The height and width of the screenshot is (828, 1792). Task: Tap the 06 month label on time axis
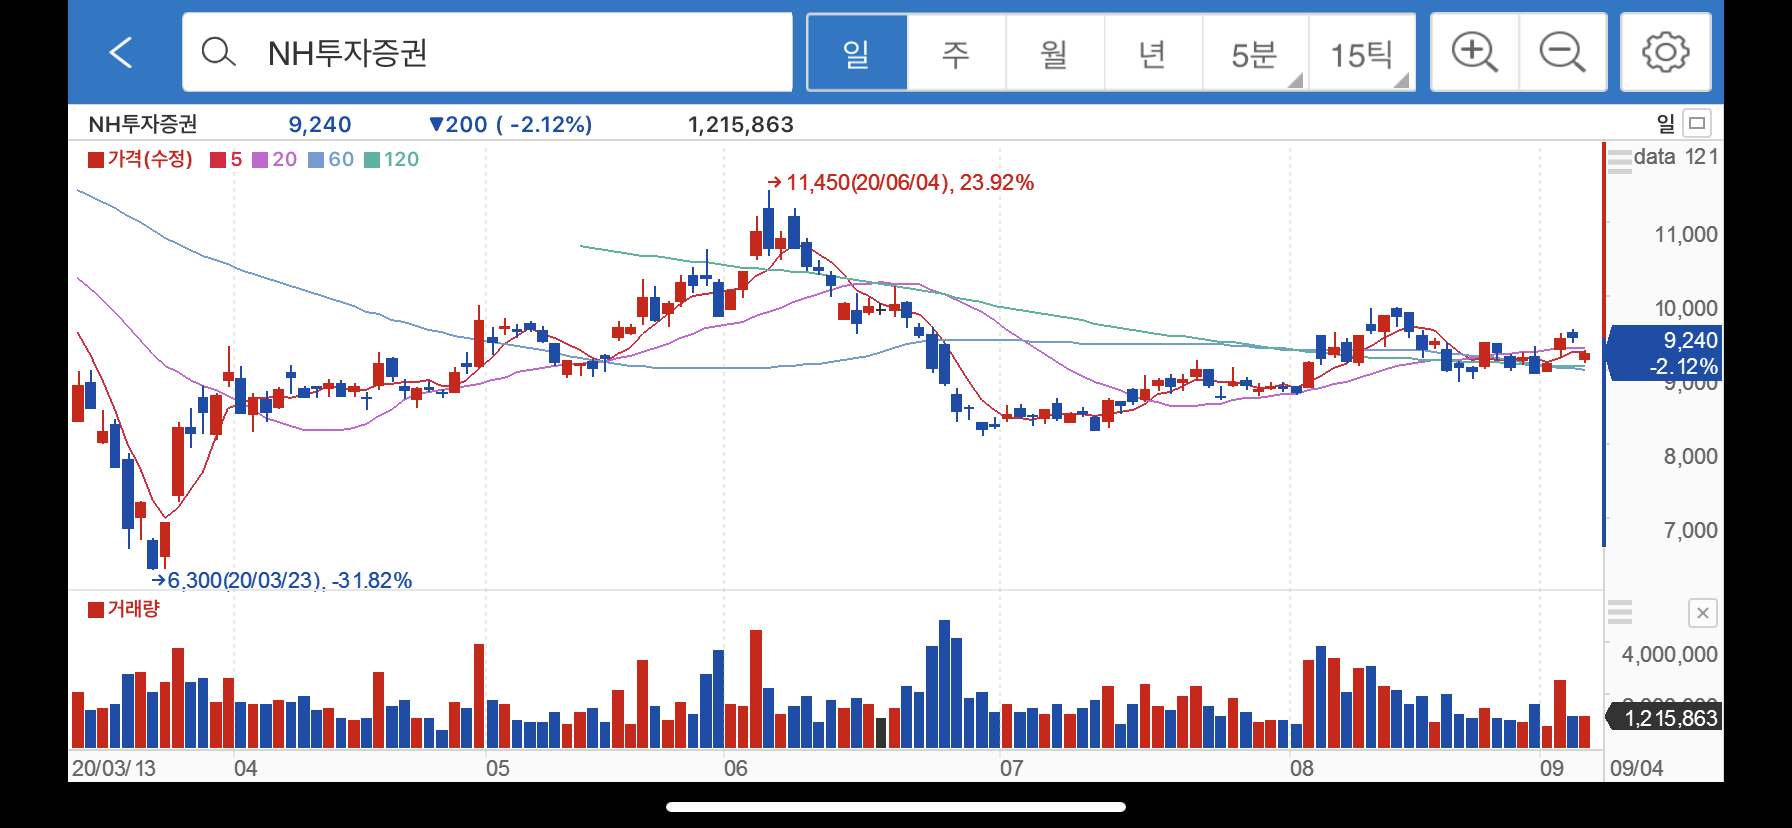(736, 768)
